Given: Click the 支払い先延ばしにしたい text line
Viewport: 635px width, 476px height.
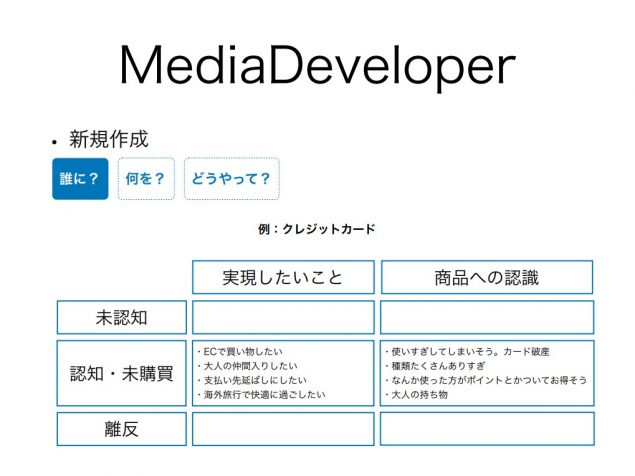Looking at the screenshot, I should coord(252,380).
